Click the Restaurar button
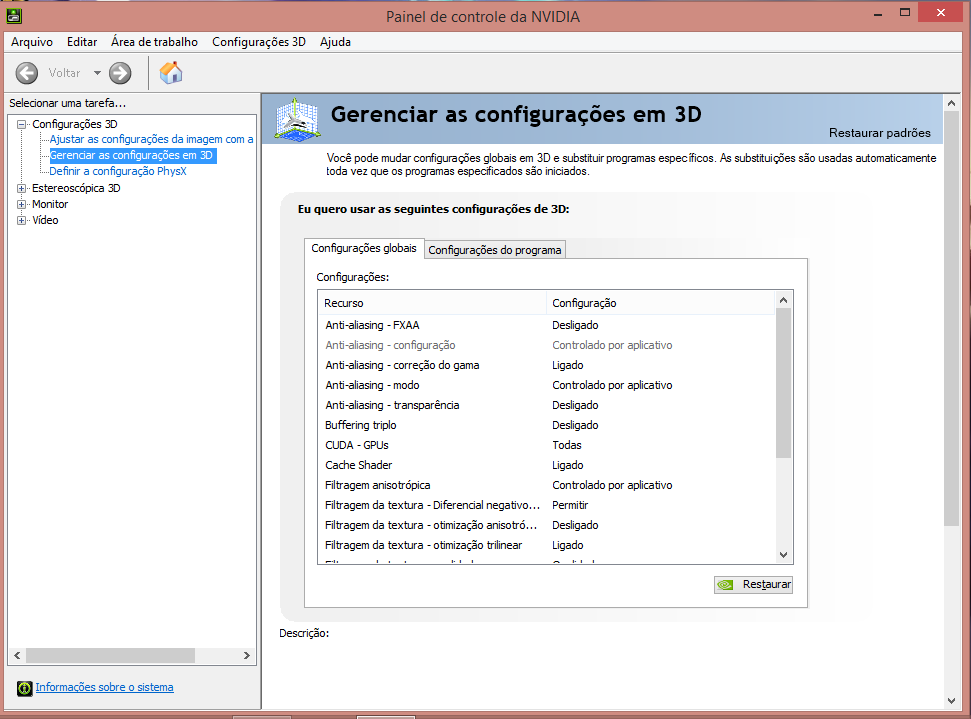The width and height of the screenshot is (971, 719). (x=753, y=585)
